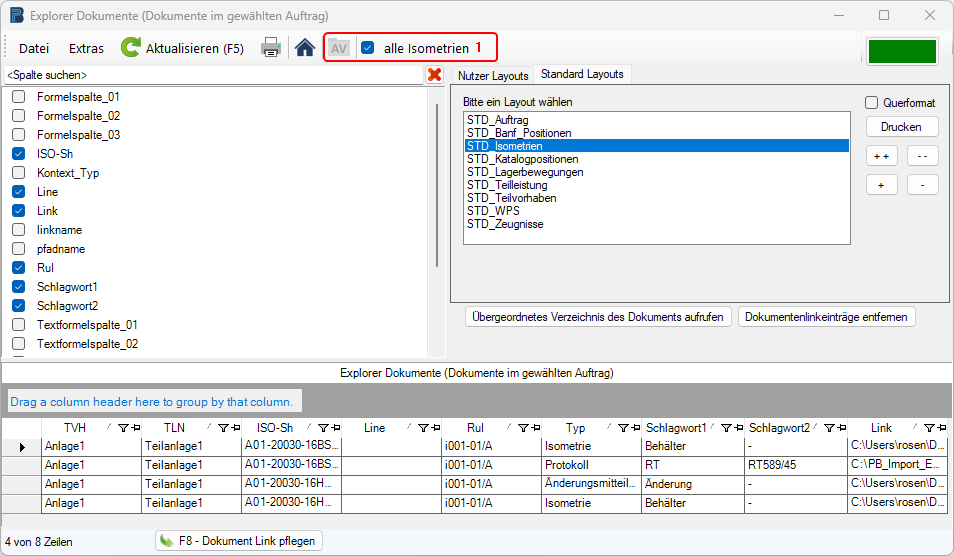Screen dimensions: 954x556
Task: Click the green Aktualisieren refresh icon
Action: (131, 48)
